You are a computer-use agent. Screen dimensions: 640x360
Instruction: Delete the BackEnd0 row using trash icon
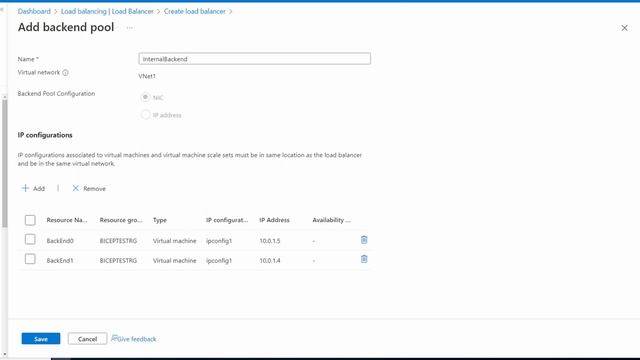(x=364, y=240)
